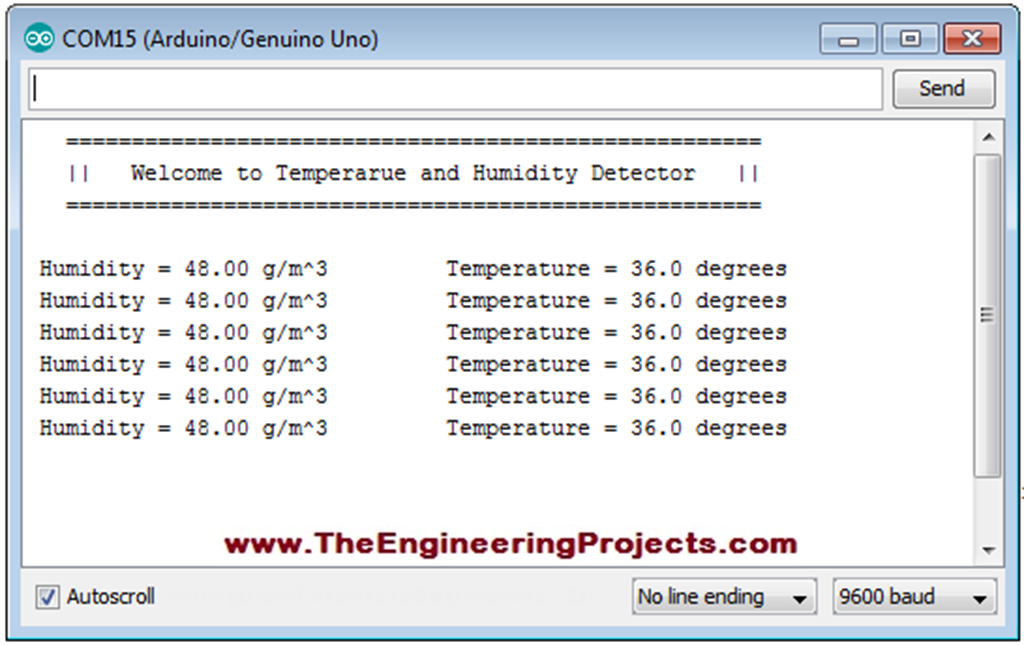Click the scrollbar thumb grip
The image size is (1024, 645).
pyautogui.click(x=987, y=316)
